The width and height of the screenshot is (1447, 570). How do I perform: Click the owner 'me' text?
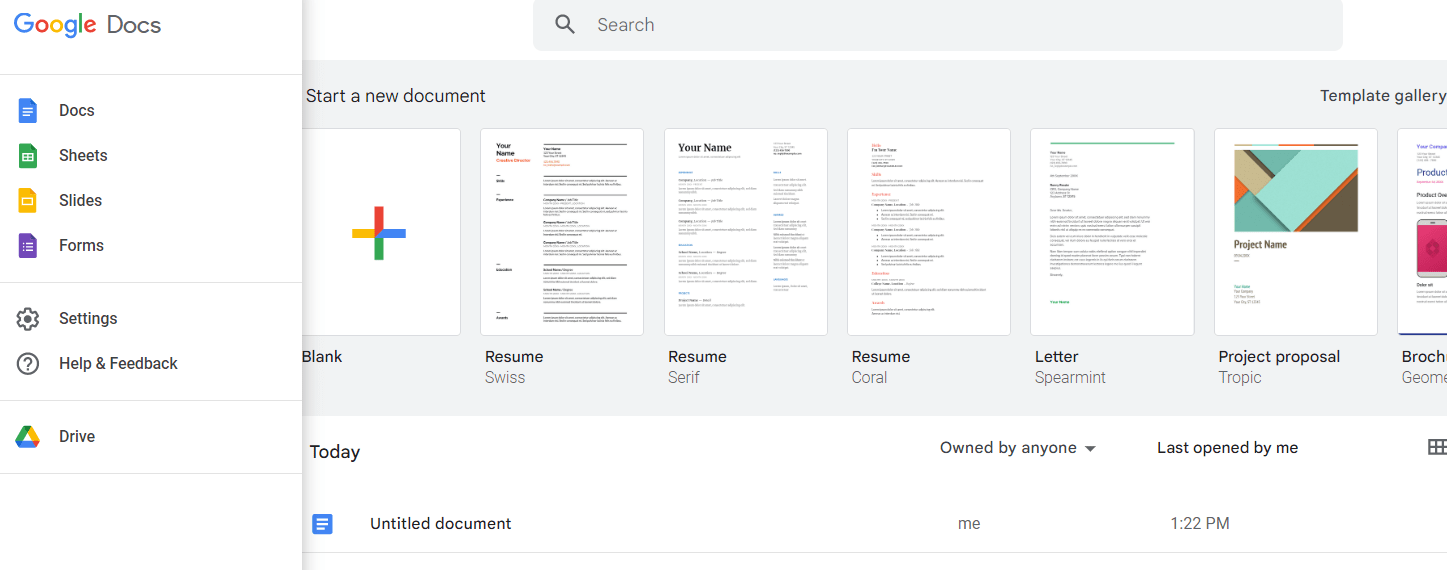pos(969,523)
